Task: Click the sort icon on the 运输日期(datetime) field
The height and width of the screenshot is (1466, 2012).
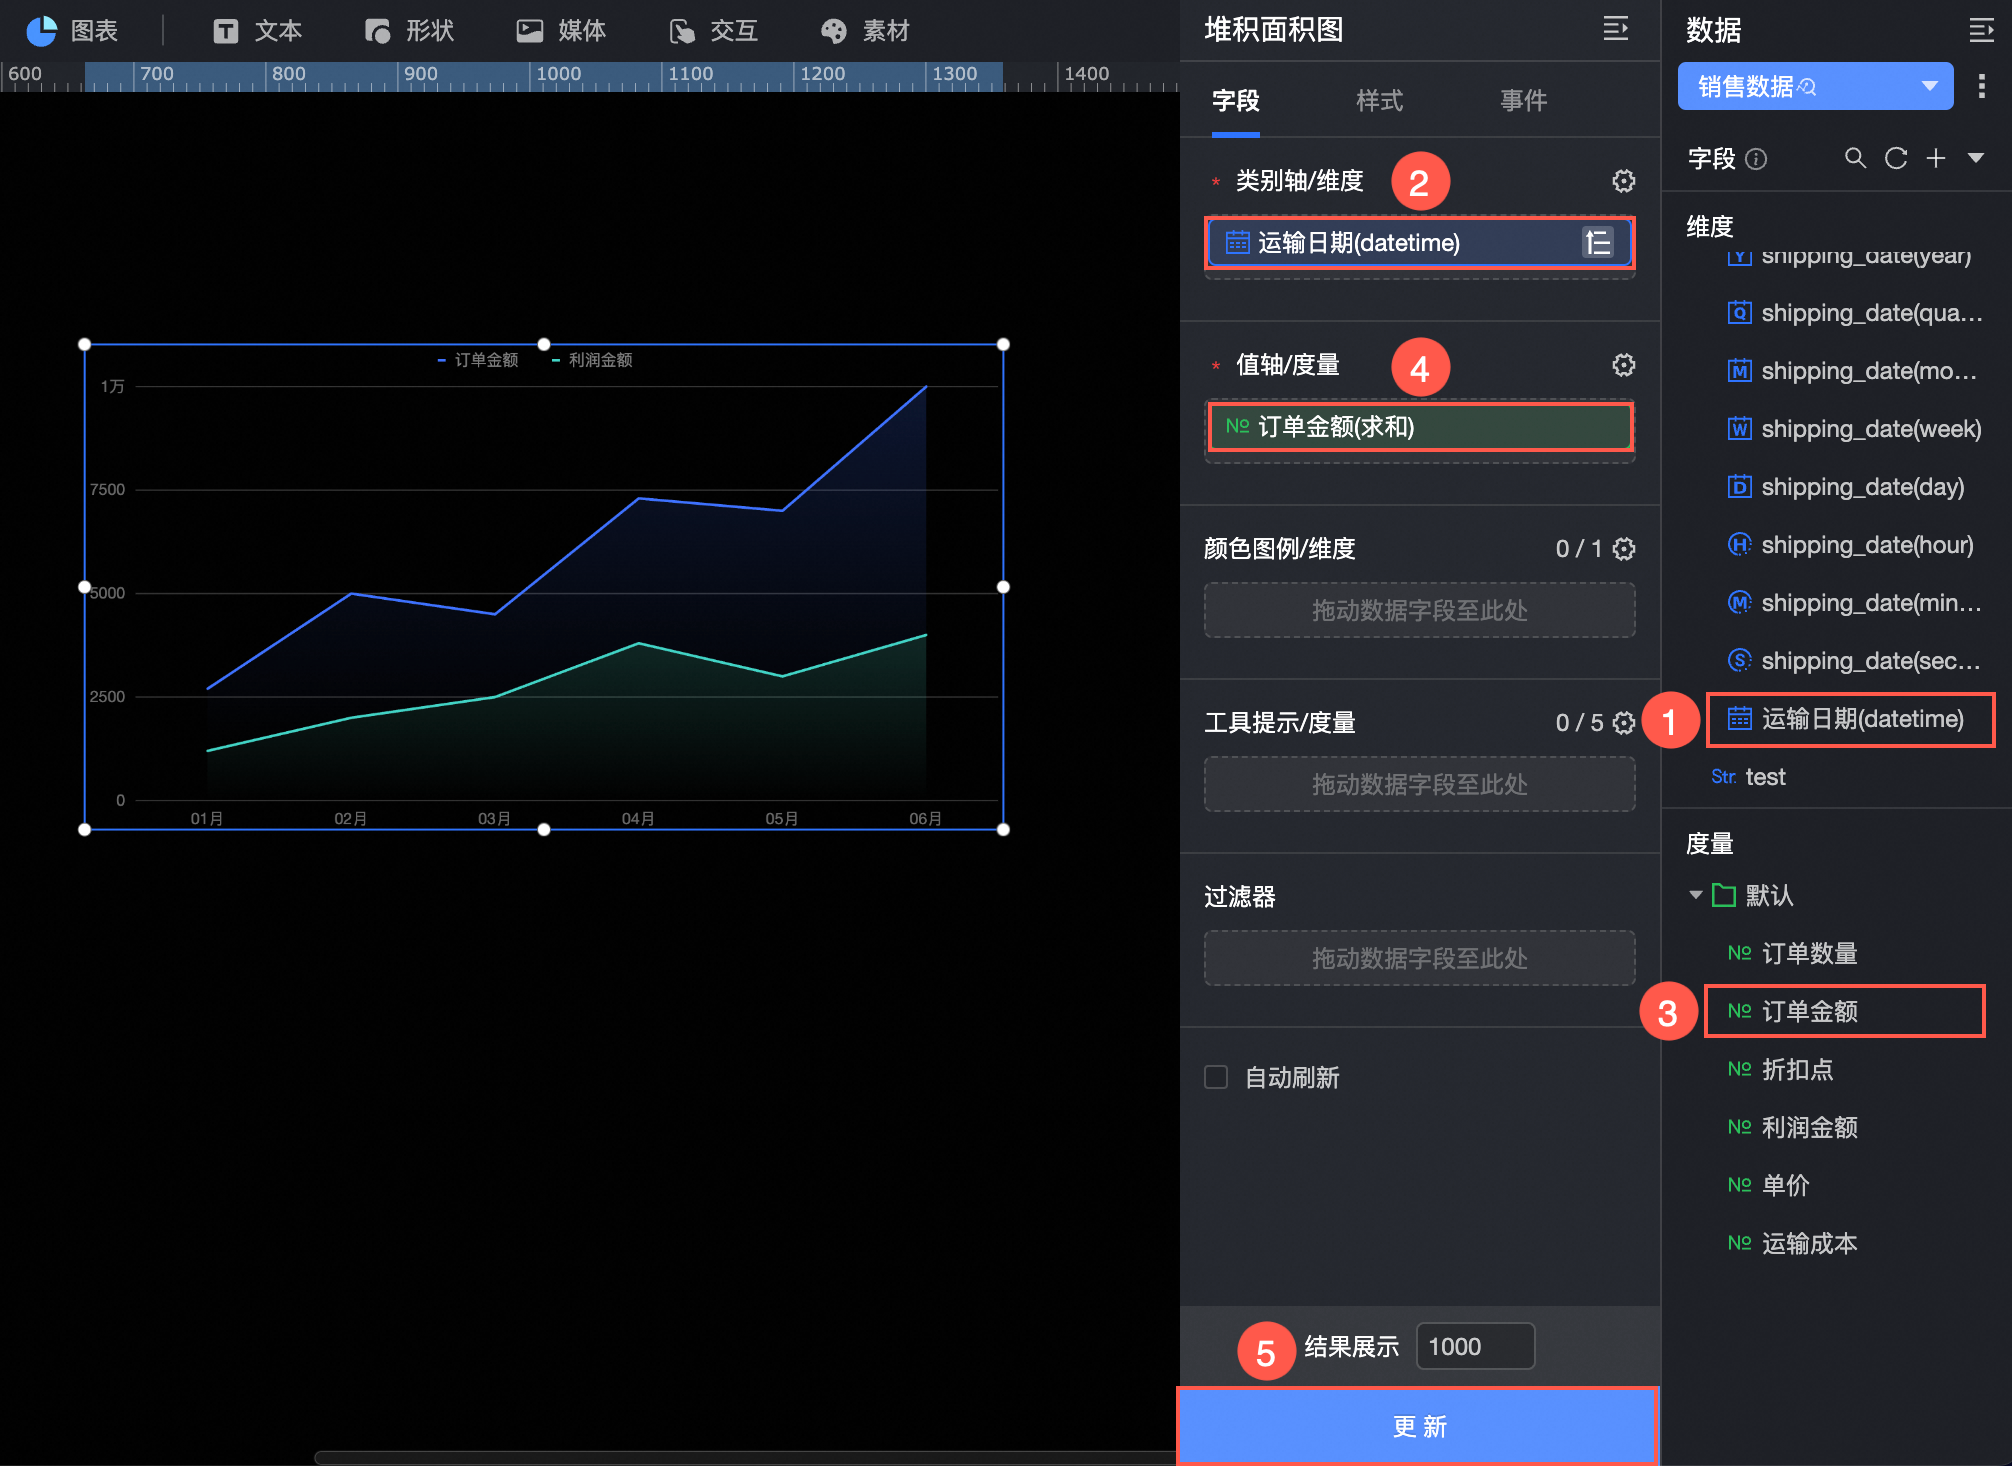Action: click(1597, 243)
